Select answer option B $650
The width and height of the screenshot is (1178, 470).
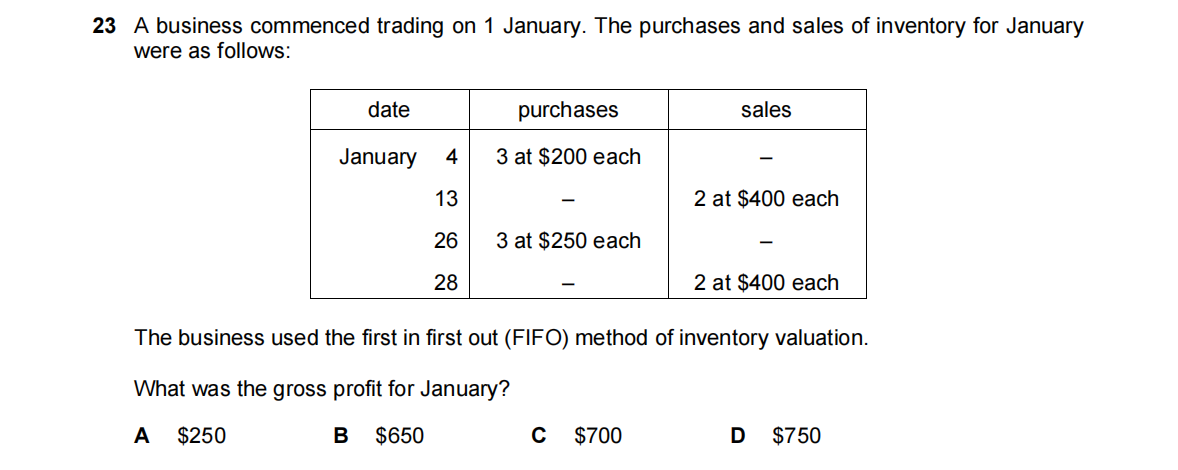[379, 436]
